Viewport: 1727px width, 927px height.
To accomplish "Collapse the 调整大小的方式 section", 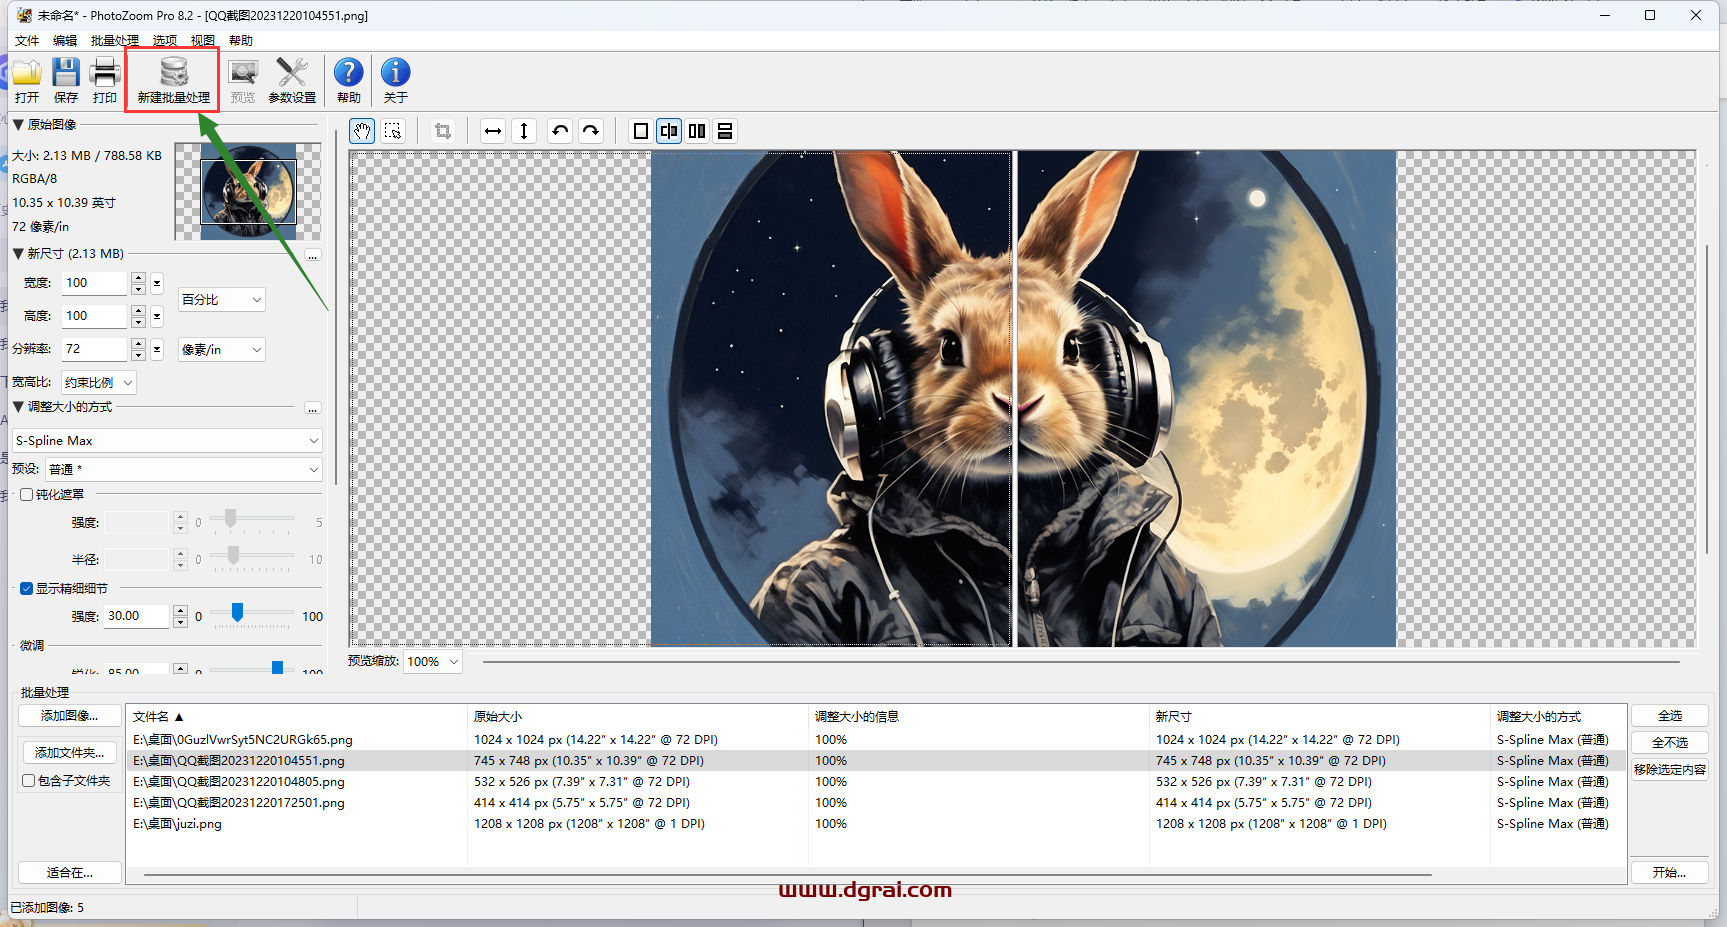I will [18, 407].
